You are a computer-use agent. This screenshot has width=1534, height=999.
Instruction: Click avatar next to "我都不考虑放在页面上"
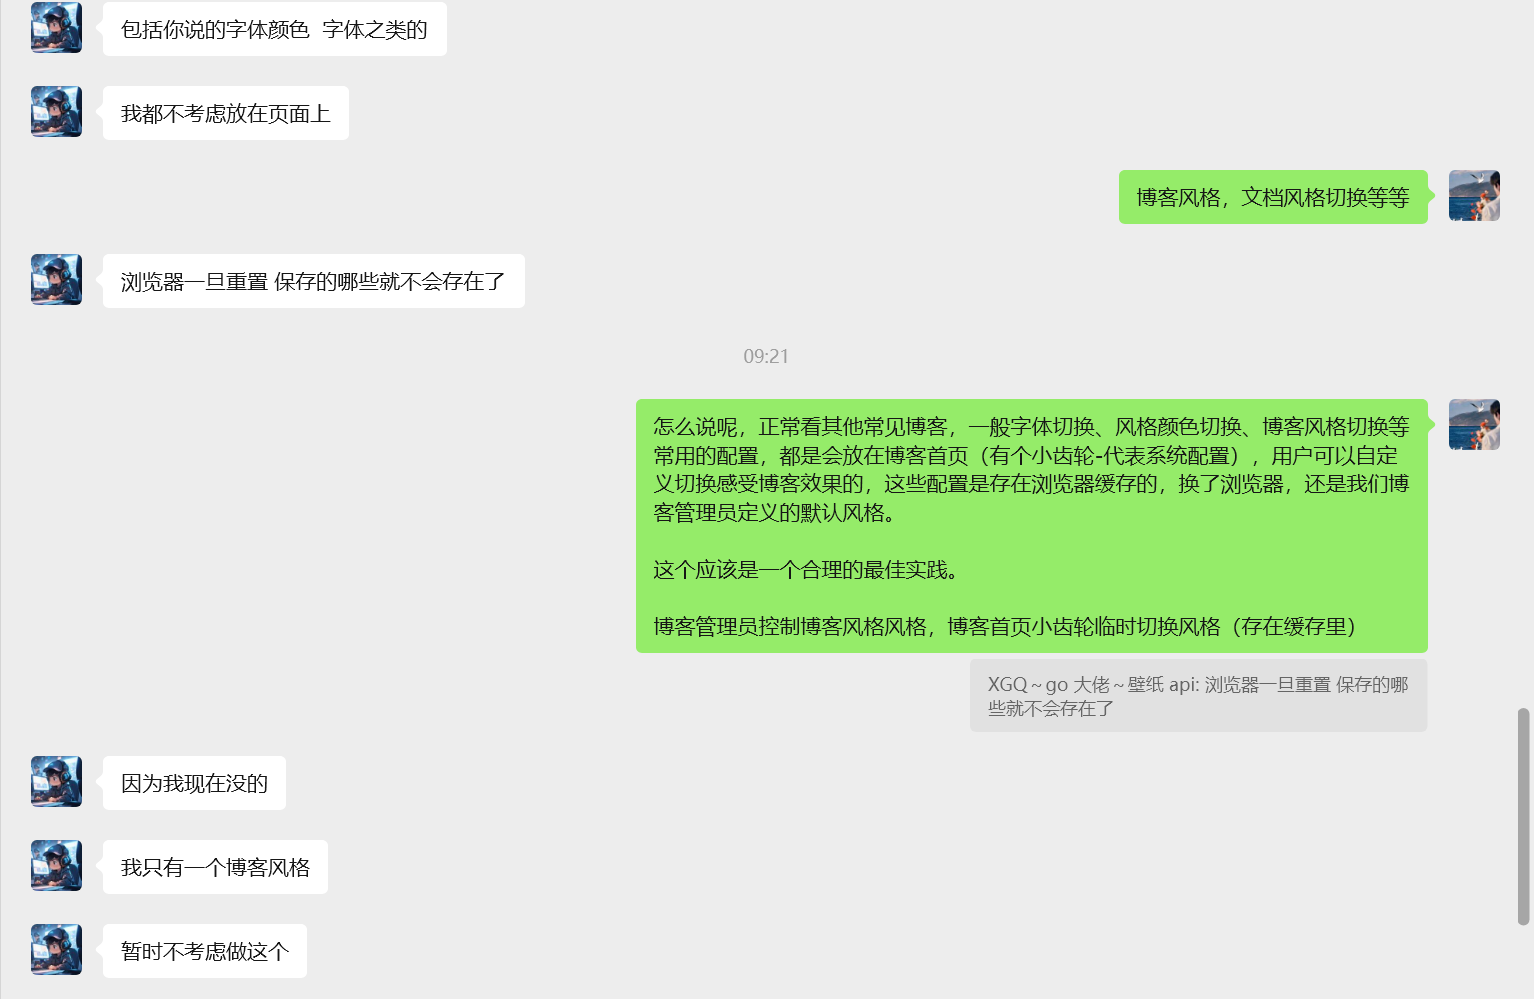point(56,112)
